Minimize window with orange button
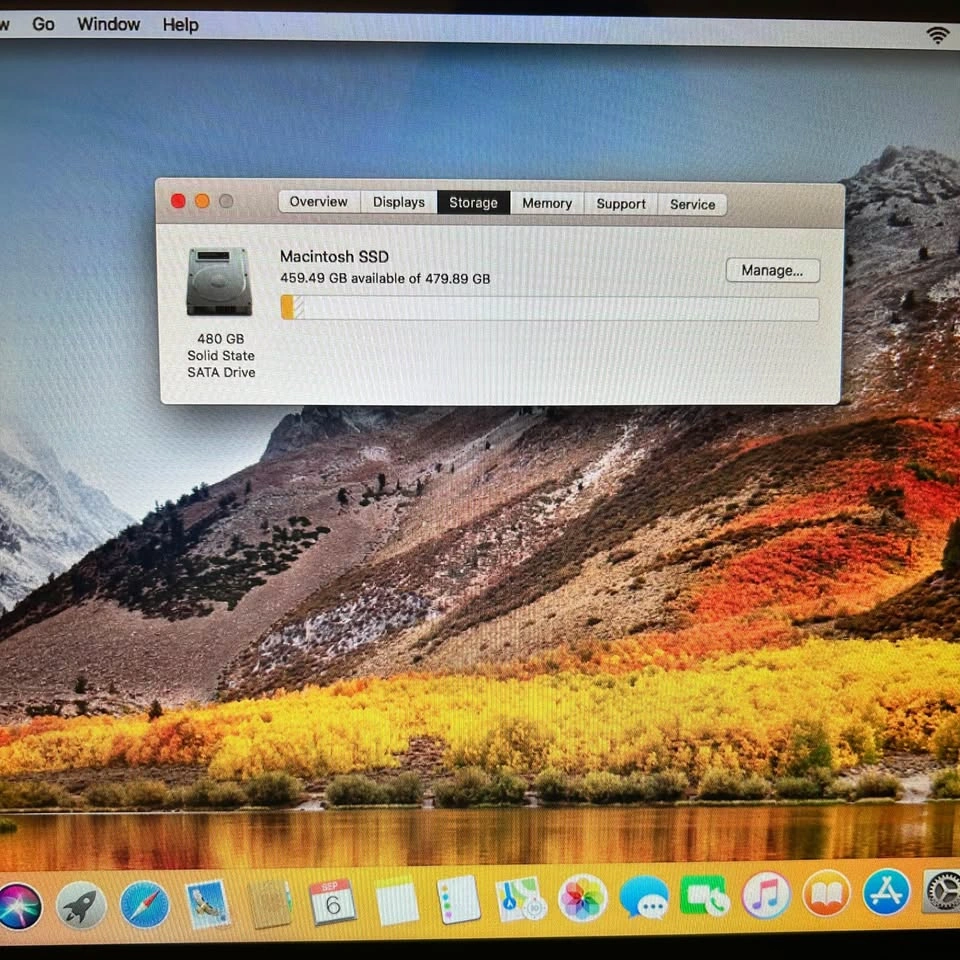 [x=202, y=201]
